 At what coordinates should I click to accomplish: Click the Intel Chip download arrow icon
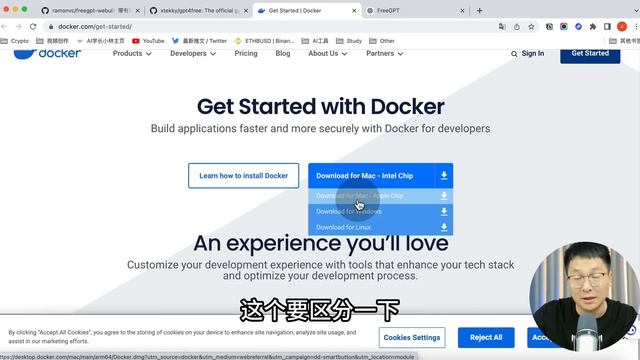coord(444,176)
